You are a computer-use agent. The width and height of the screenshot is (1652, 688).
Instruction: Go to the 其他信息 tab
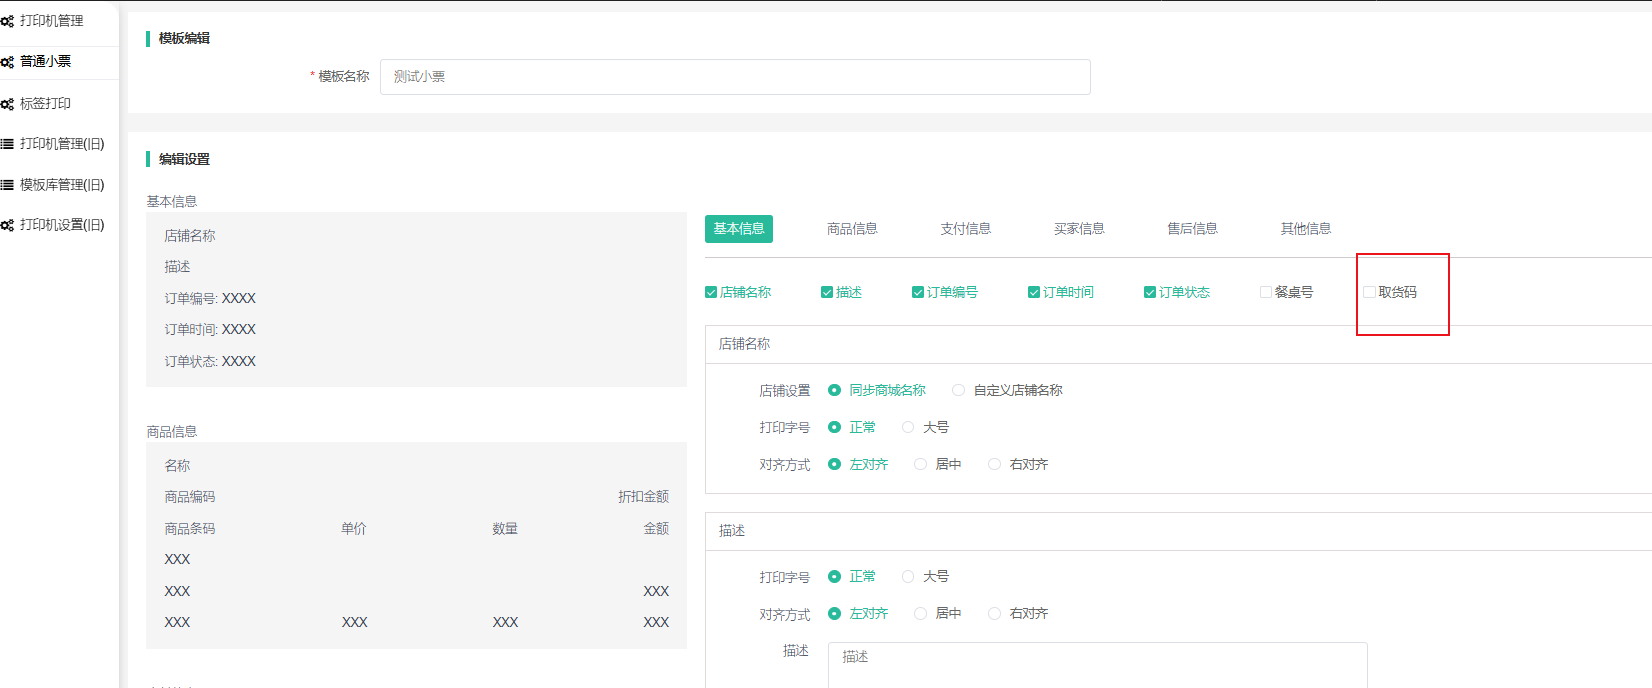[x=1306, y=229]
